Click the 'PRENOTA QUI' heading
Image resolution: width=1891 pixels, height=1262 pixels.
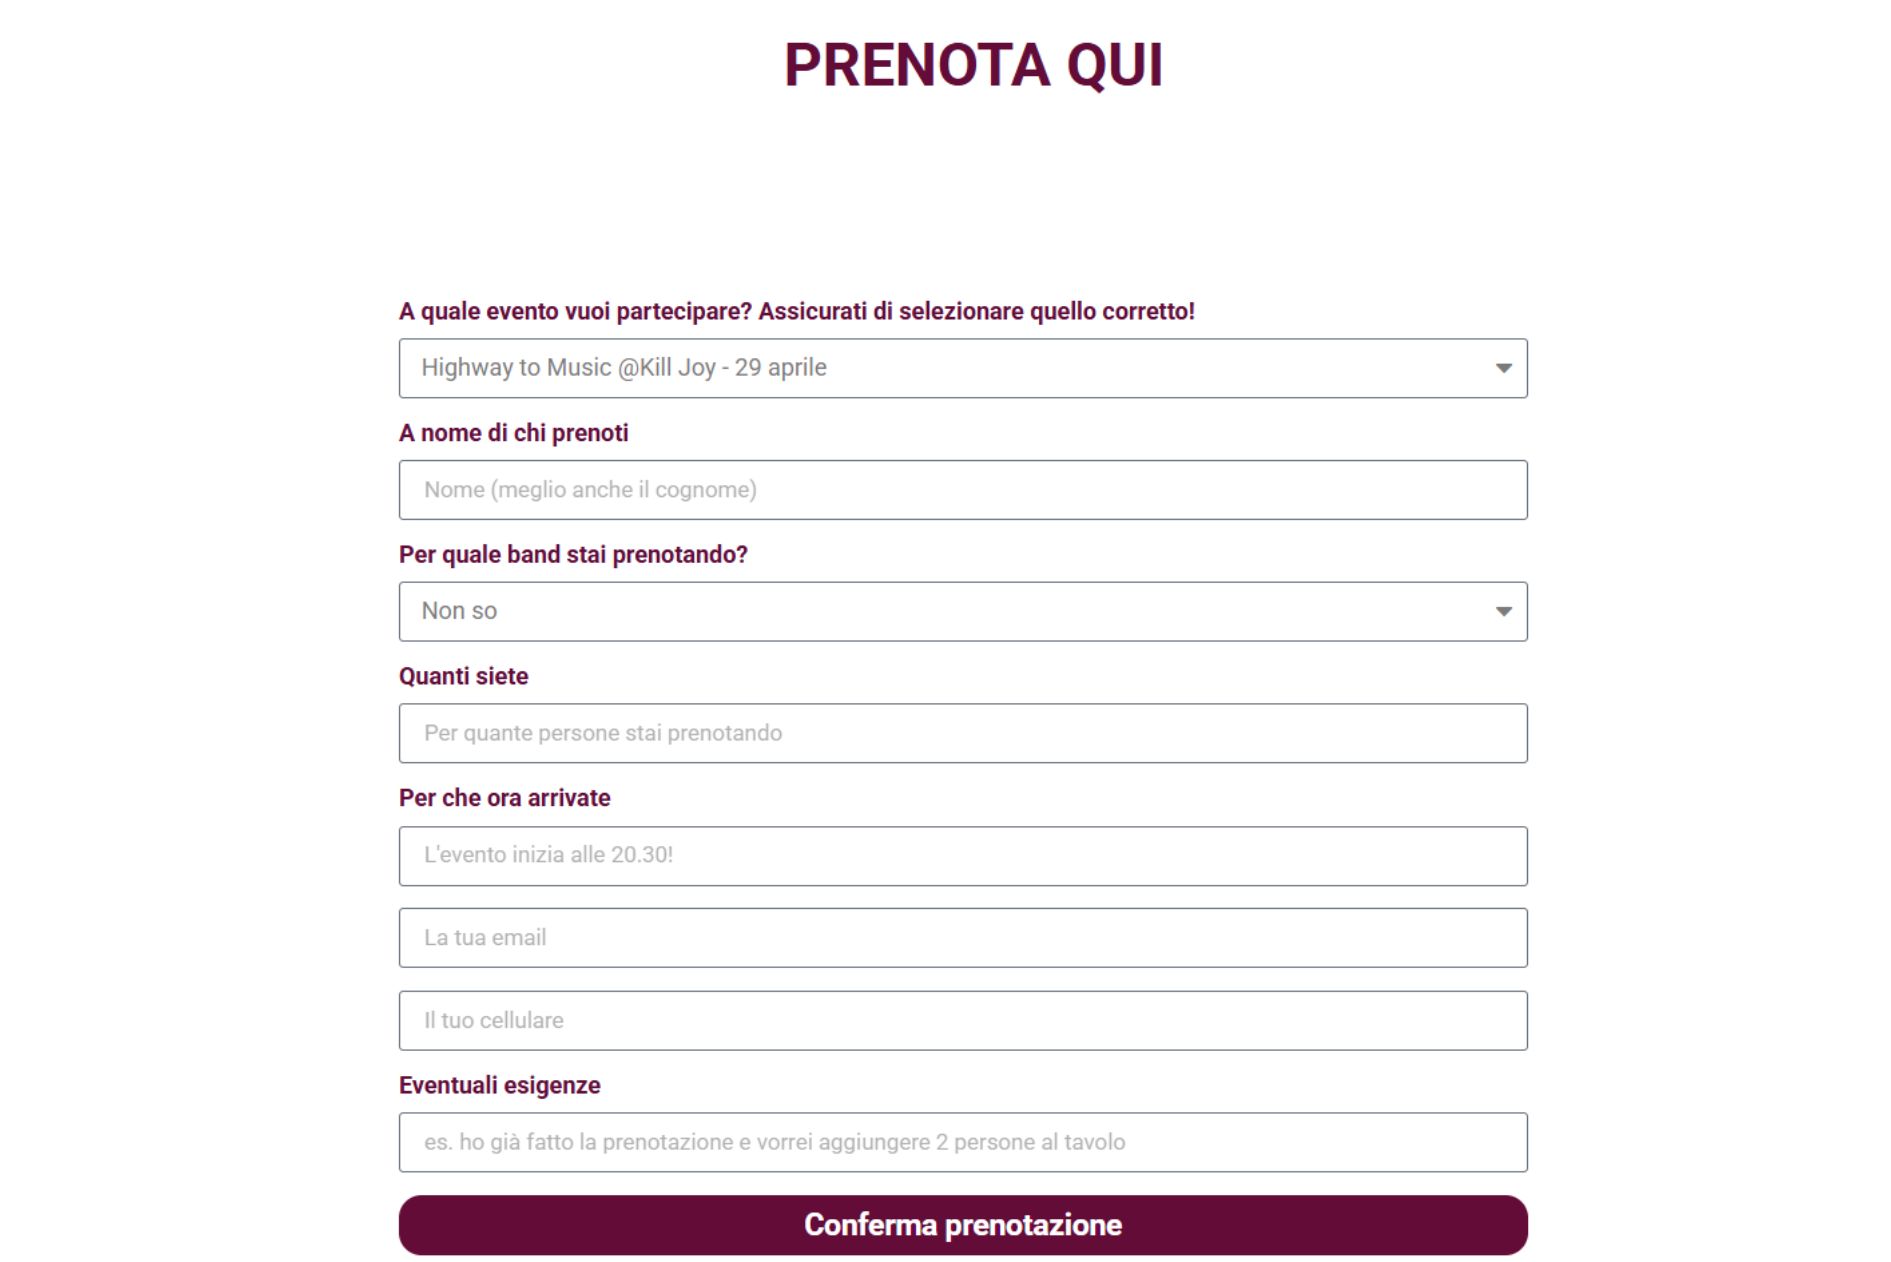[973, 65]
